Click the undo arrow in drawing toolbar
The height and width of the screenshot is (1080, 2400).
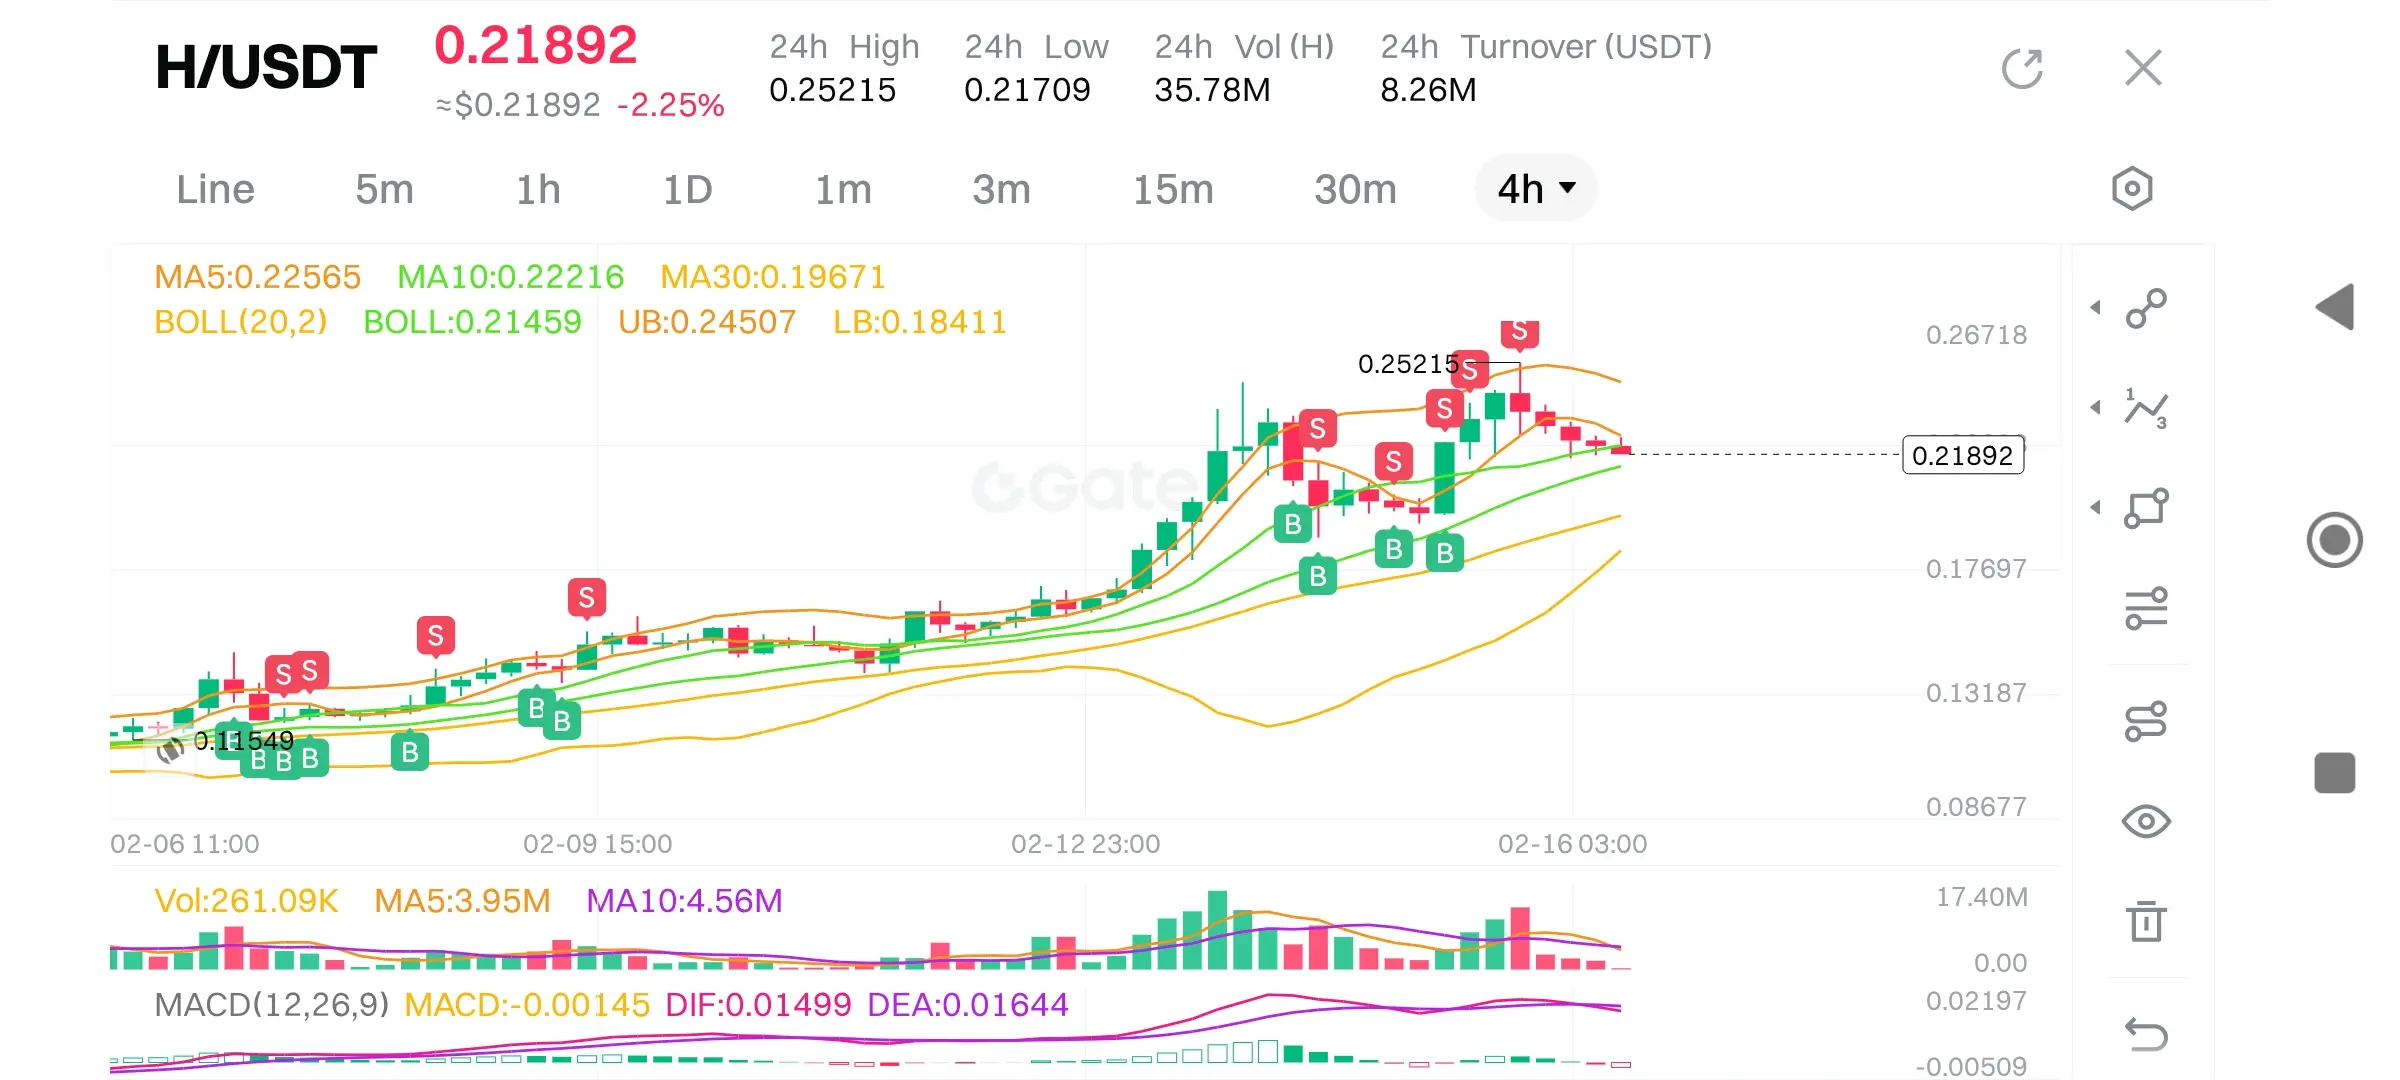[2146, 1034]
